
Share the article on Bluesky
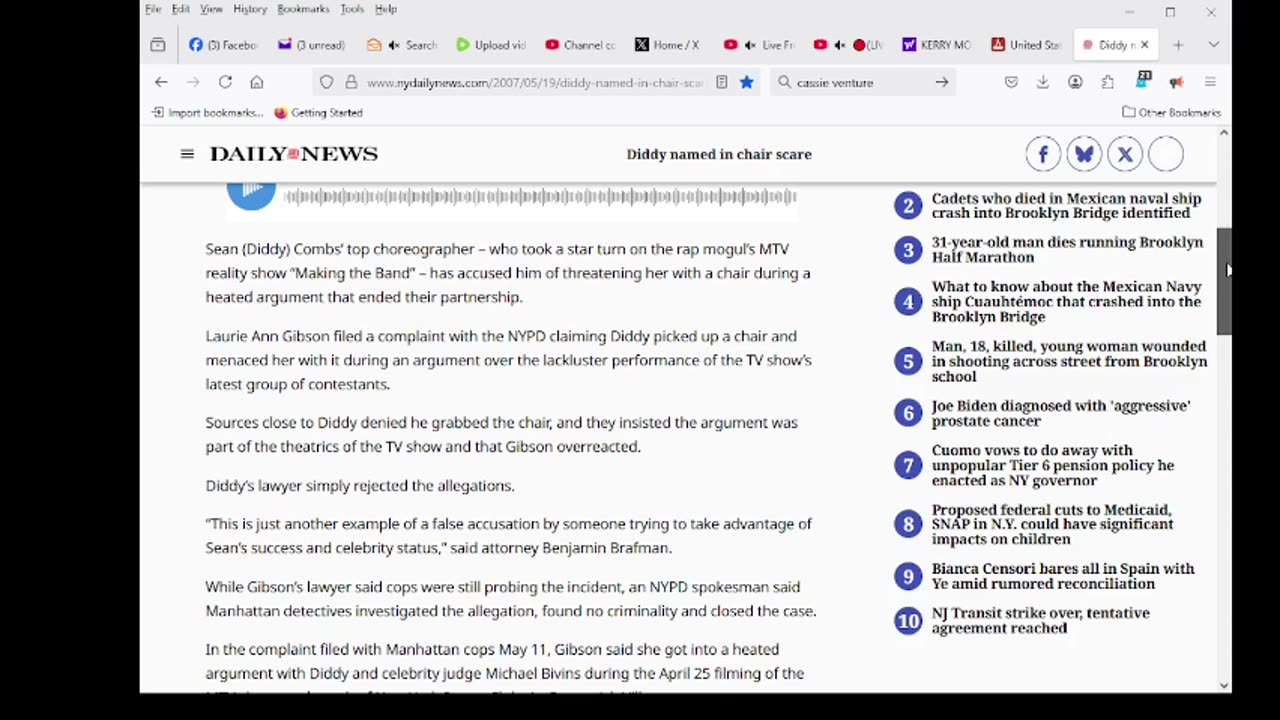click(x=1084, y=154)
